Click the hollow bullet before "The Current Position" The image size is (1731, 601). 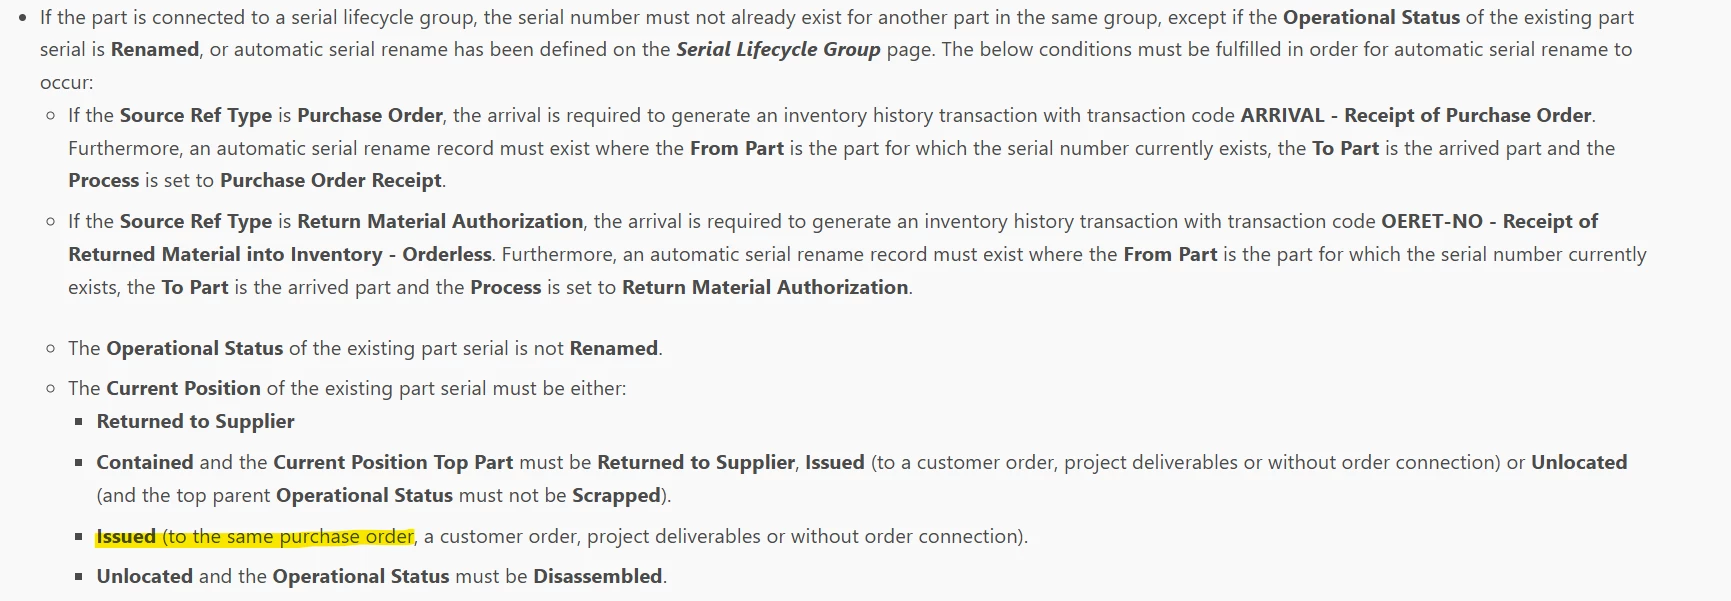(x=51, y=388)
